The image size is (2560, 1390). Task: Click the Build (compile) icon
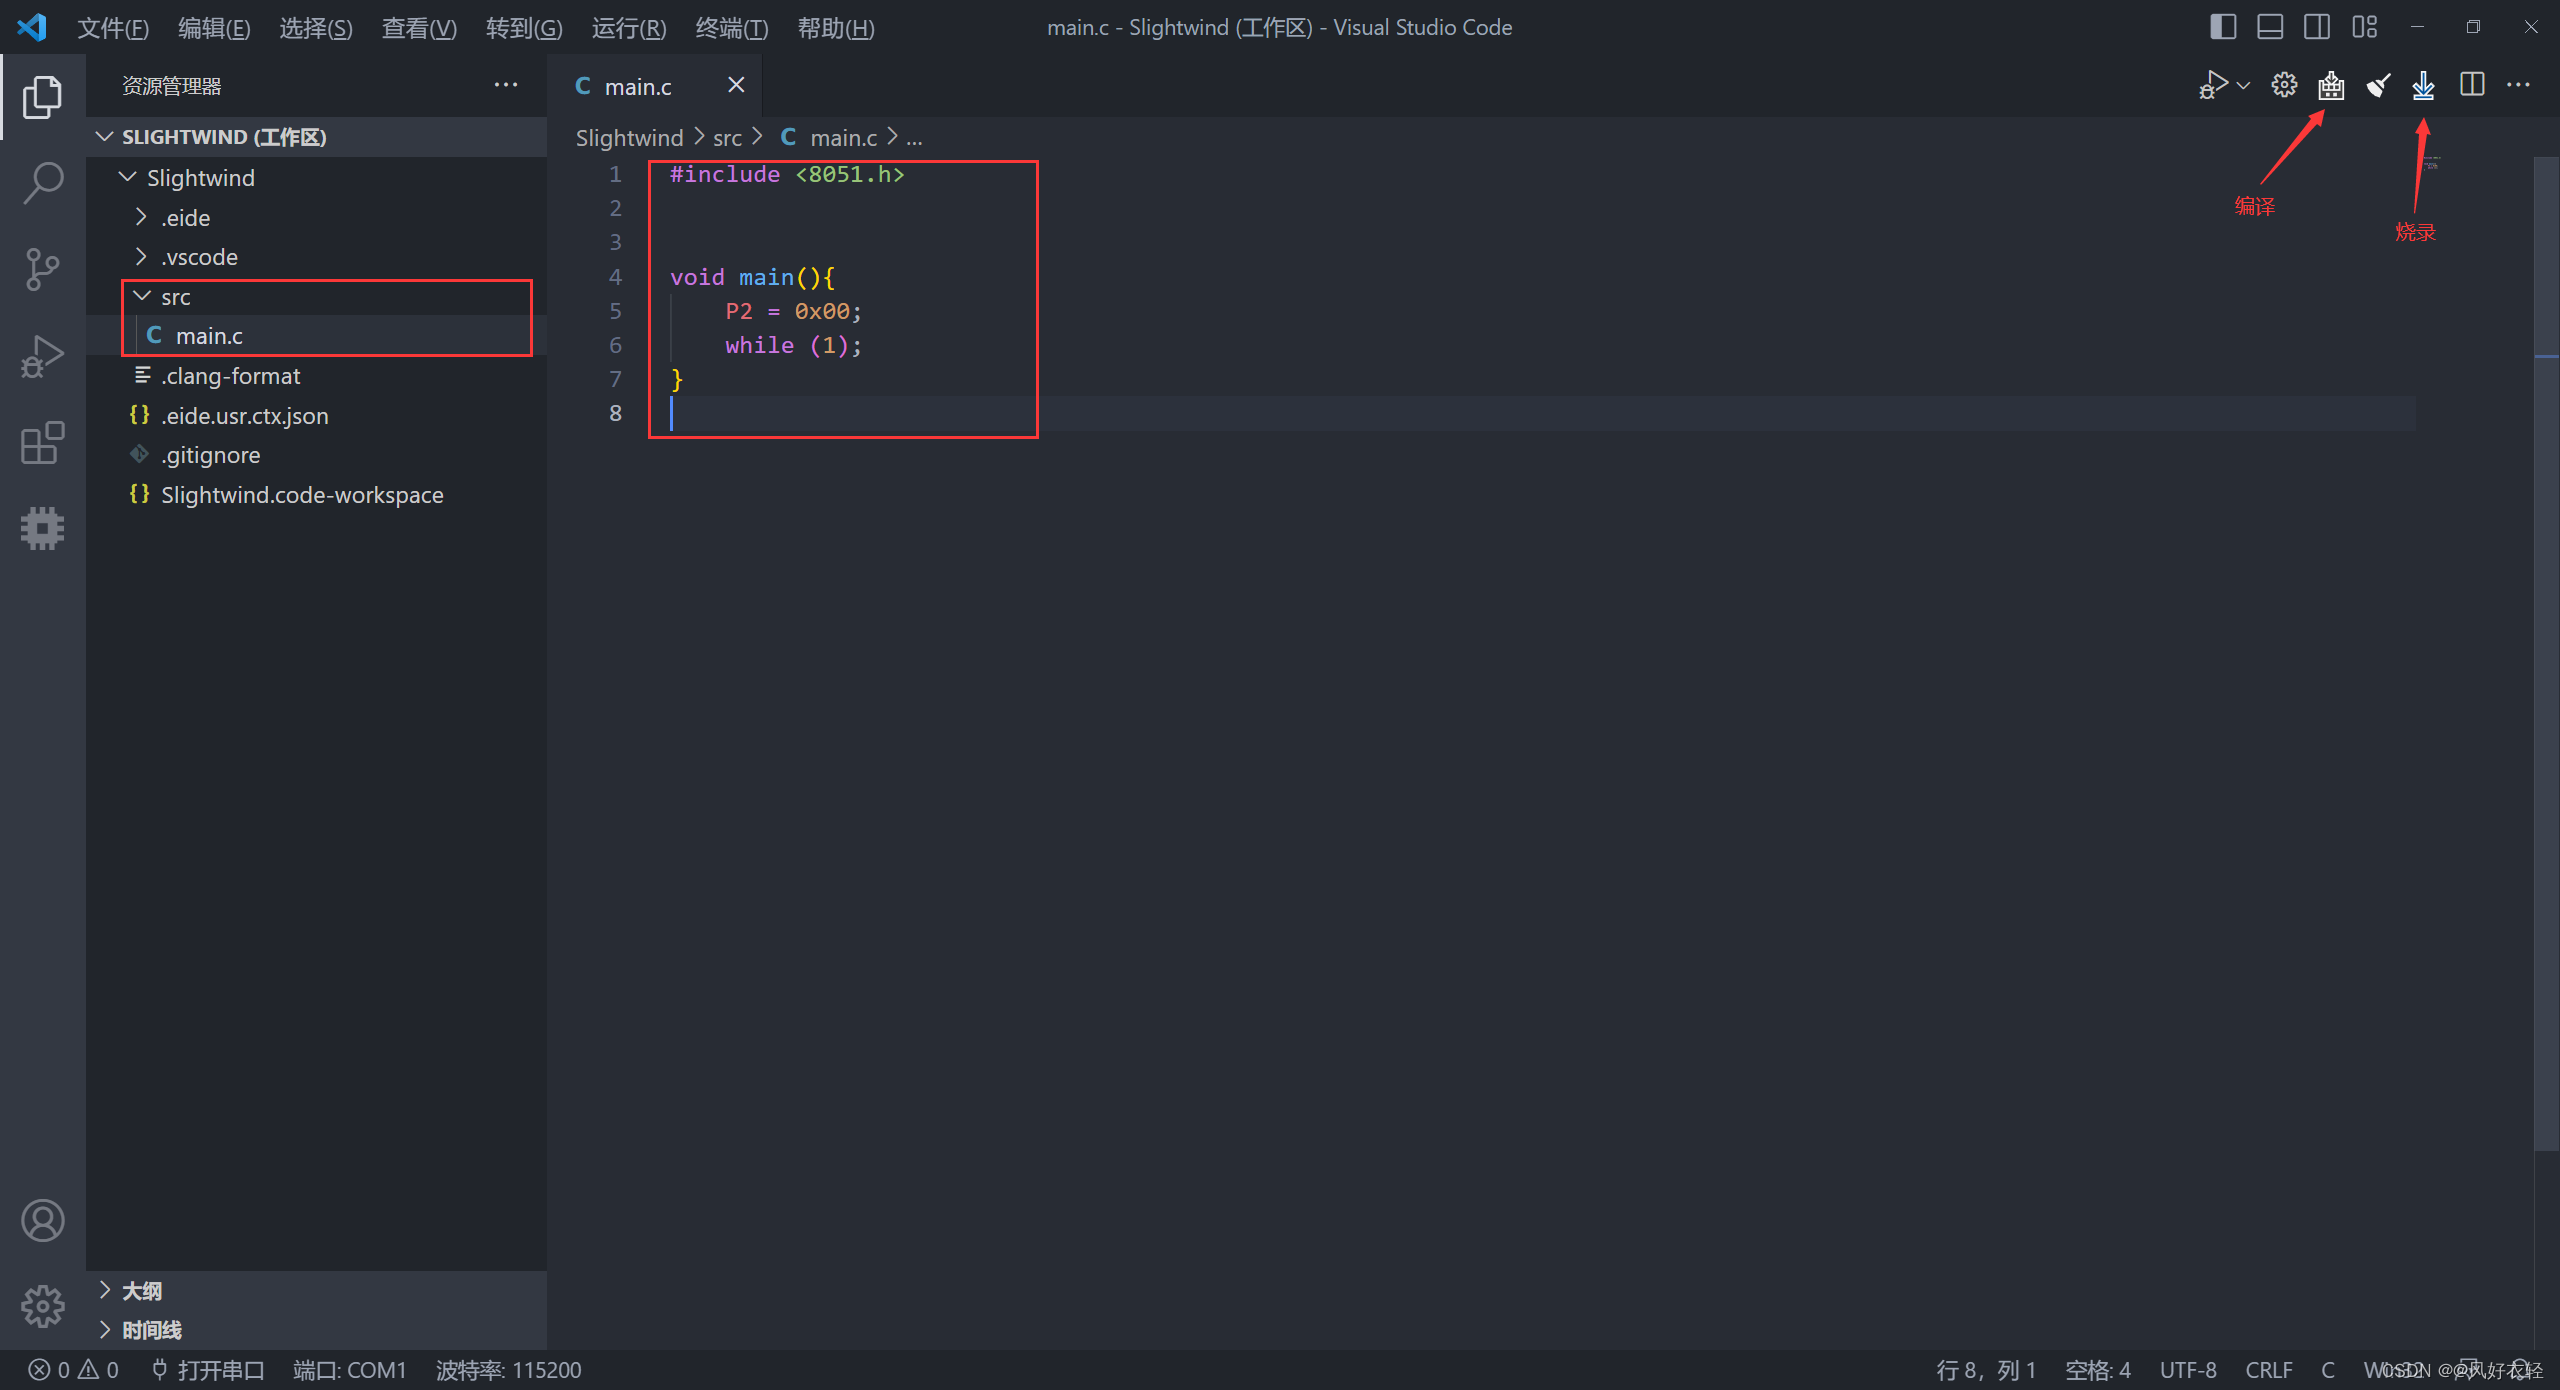[2331, 86]
